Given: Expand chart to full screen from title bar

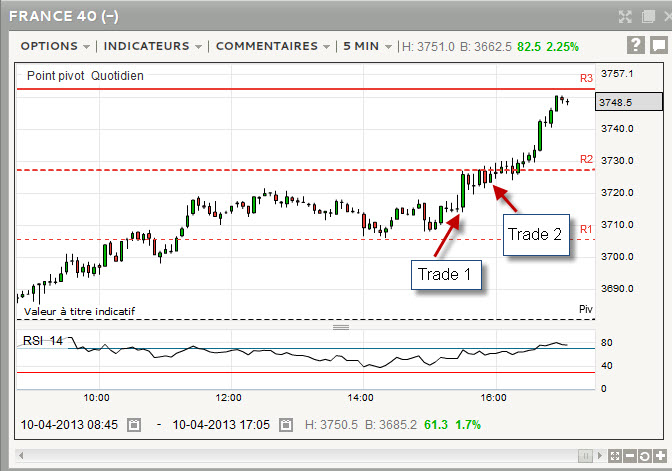Looking at the screenshot, I should coord(625,16).
